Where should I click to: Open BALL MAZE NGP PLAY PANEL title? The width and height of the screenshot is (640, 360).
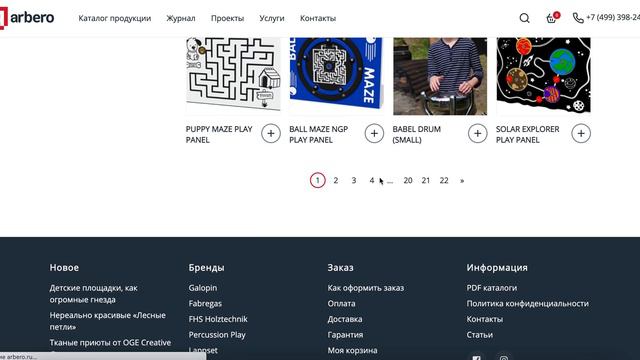click(318, 134)
